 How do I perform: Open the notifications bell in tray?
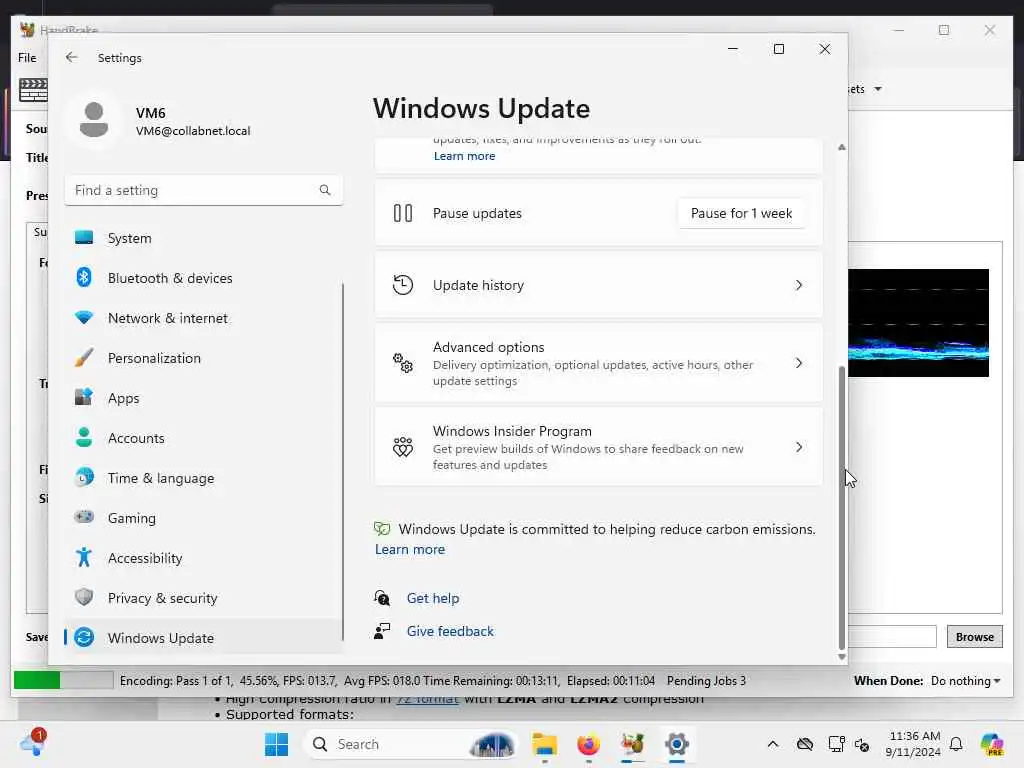(956, 744)
